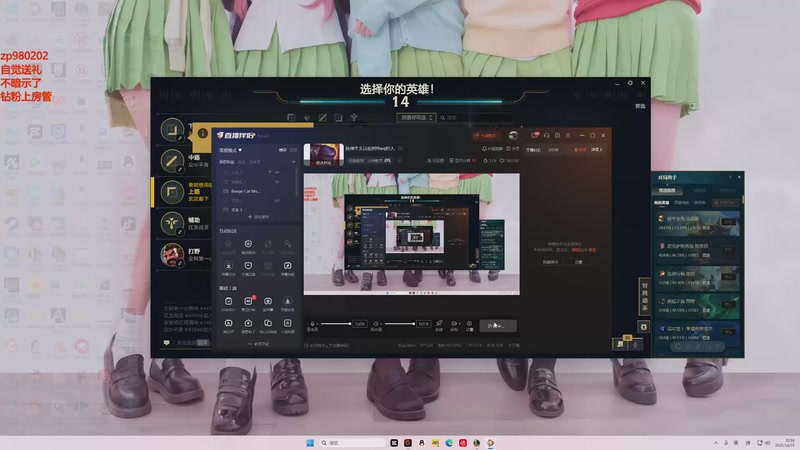Open the hamburger menu in 直播伴侣 title bar
The height and width of the screenshot is (450, 800).
tap(568, 135)
